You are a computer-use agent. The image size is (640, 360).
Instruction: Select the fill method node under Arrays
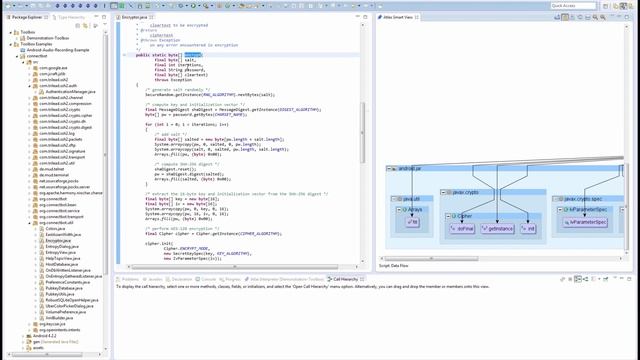[413, 222]
